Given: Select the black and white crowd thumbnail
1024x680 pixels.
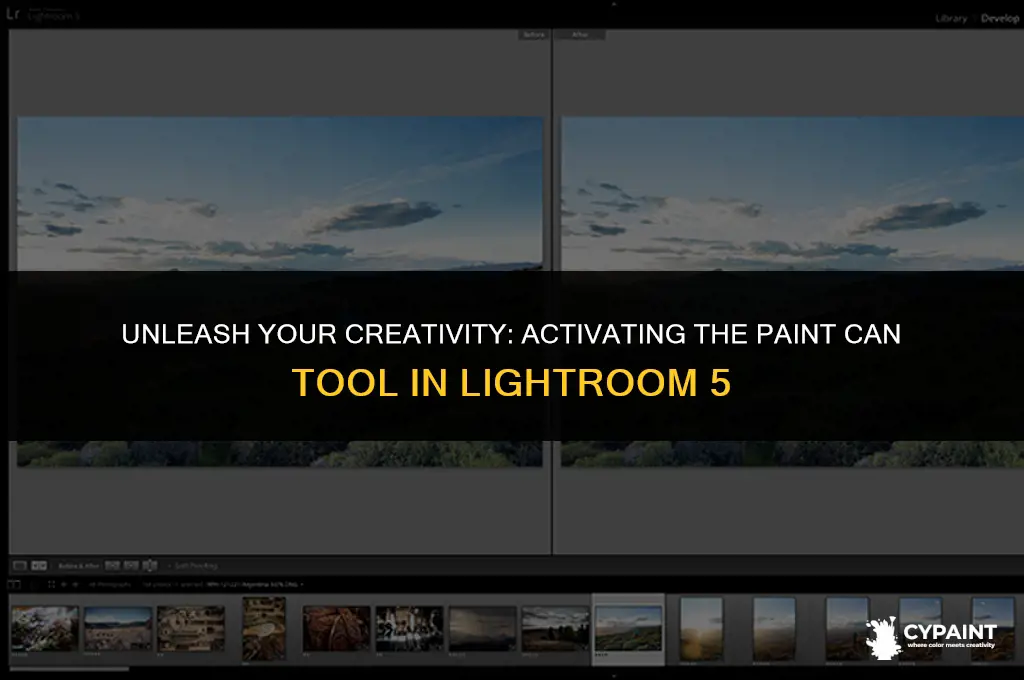Looking at the screenshot, I should [x=409, y=628].
